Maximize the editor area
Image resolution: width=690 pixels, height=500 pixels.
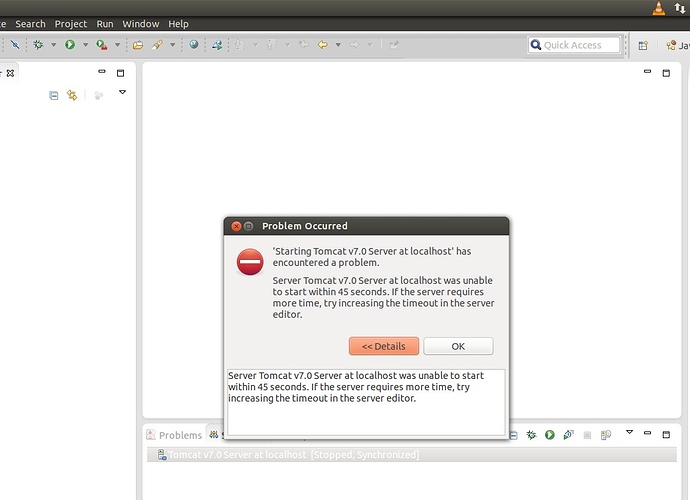pos(666,73)
